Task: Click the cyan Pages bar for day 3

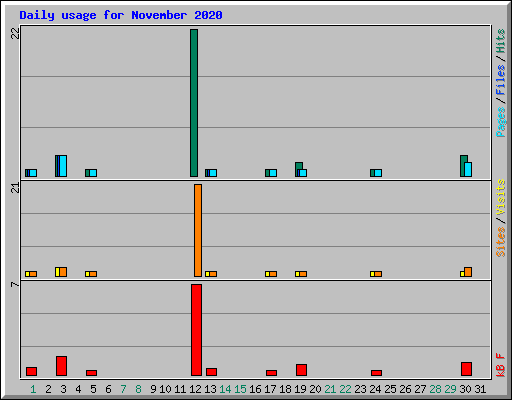Action: click(63, 166)
